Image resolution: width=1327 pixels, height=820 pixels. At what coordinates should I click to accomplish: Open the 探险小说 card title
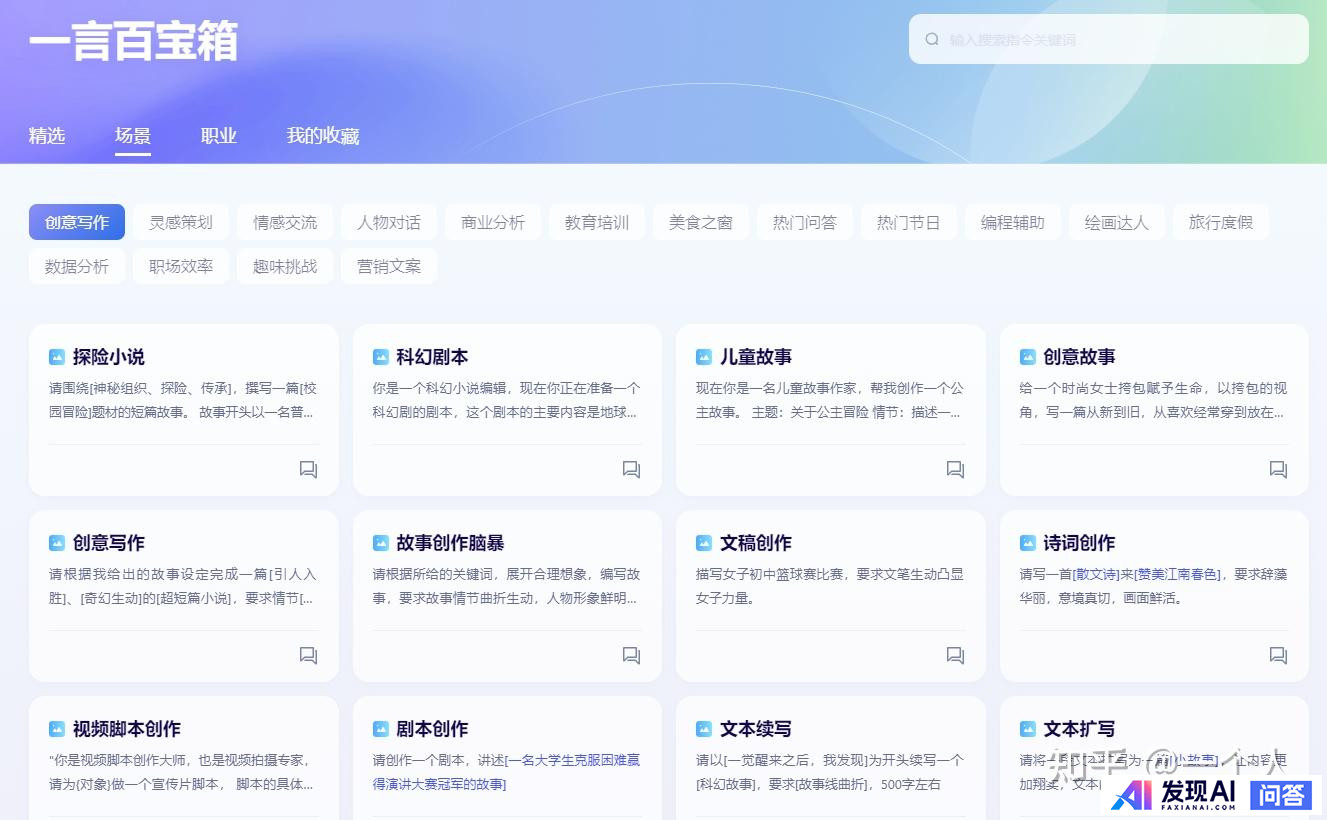(109, 357)
